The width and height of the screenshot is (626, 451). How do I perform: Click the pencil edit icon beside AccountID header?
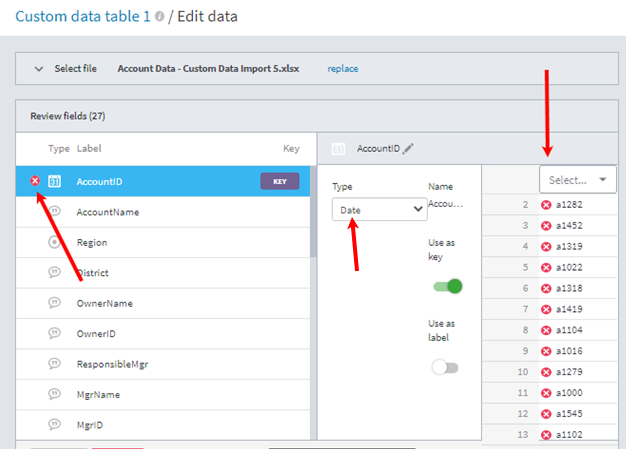click(x=408, y=149)
